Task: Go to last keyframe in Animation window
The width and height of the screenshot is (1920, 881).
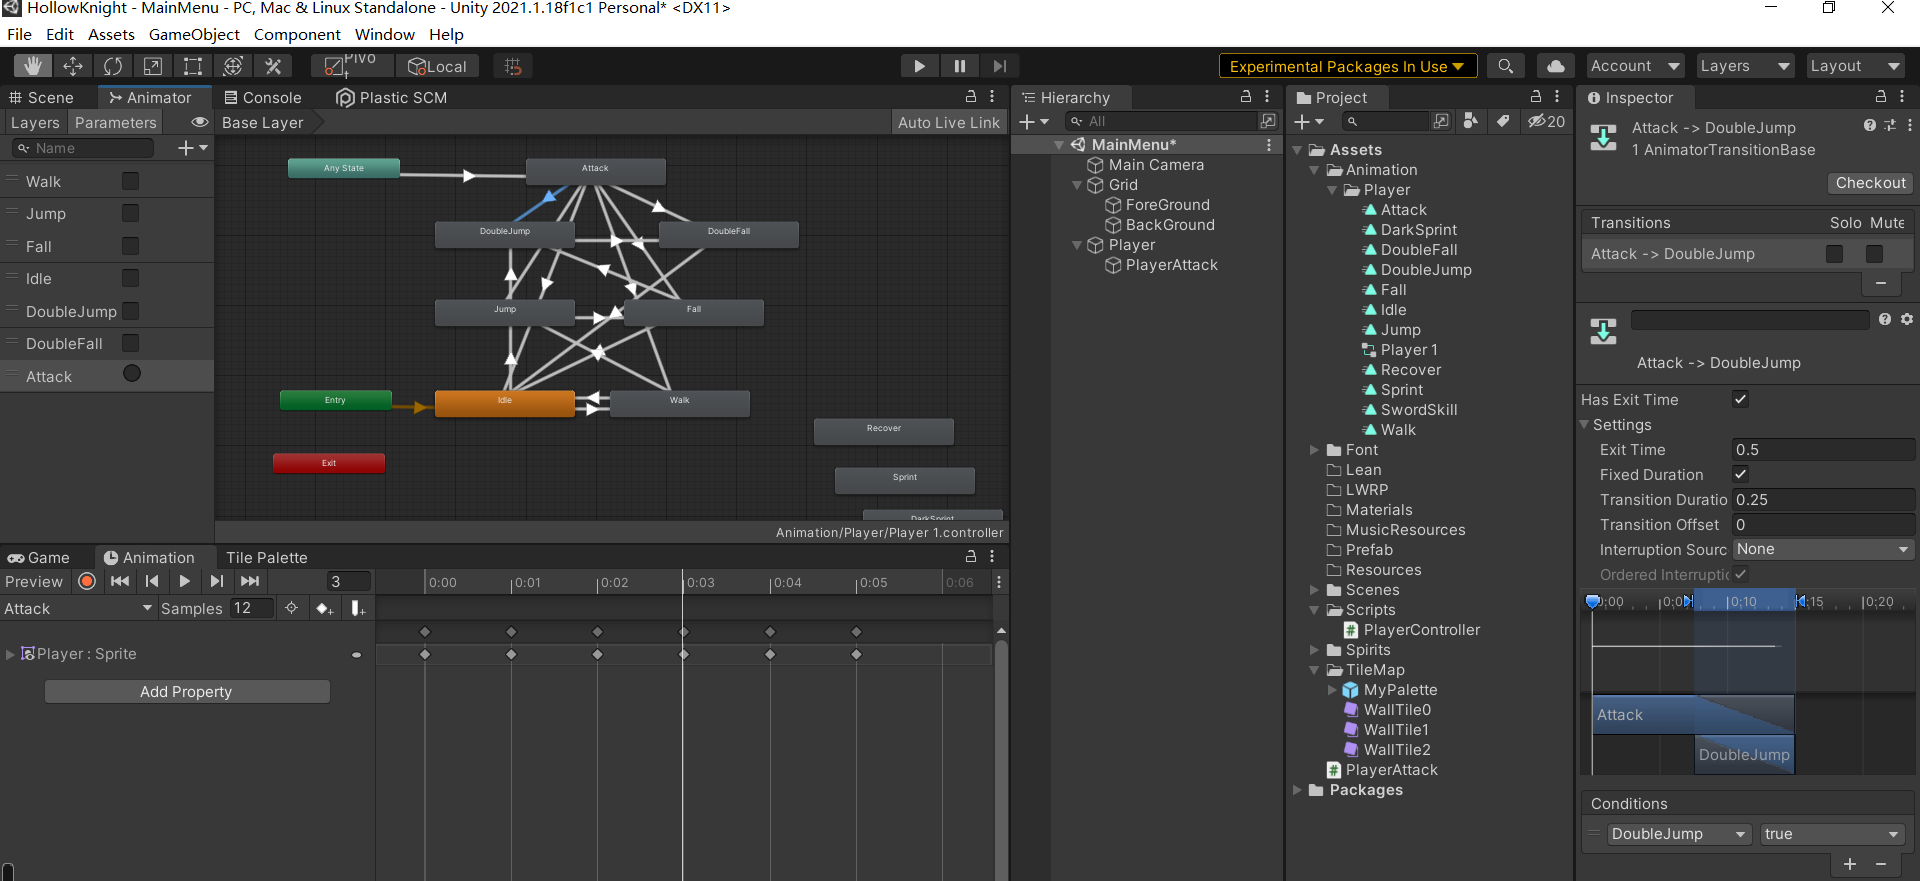Action: 250,581
